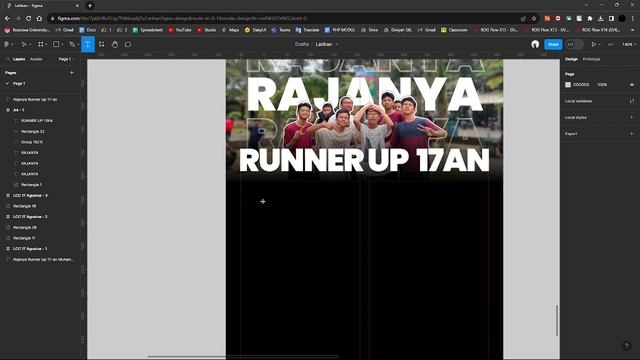Click the blue Share button
This screenshot has width=640, height=360.
point(553,44)
